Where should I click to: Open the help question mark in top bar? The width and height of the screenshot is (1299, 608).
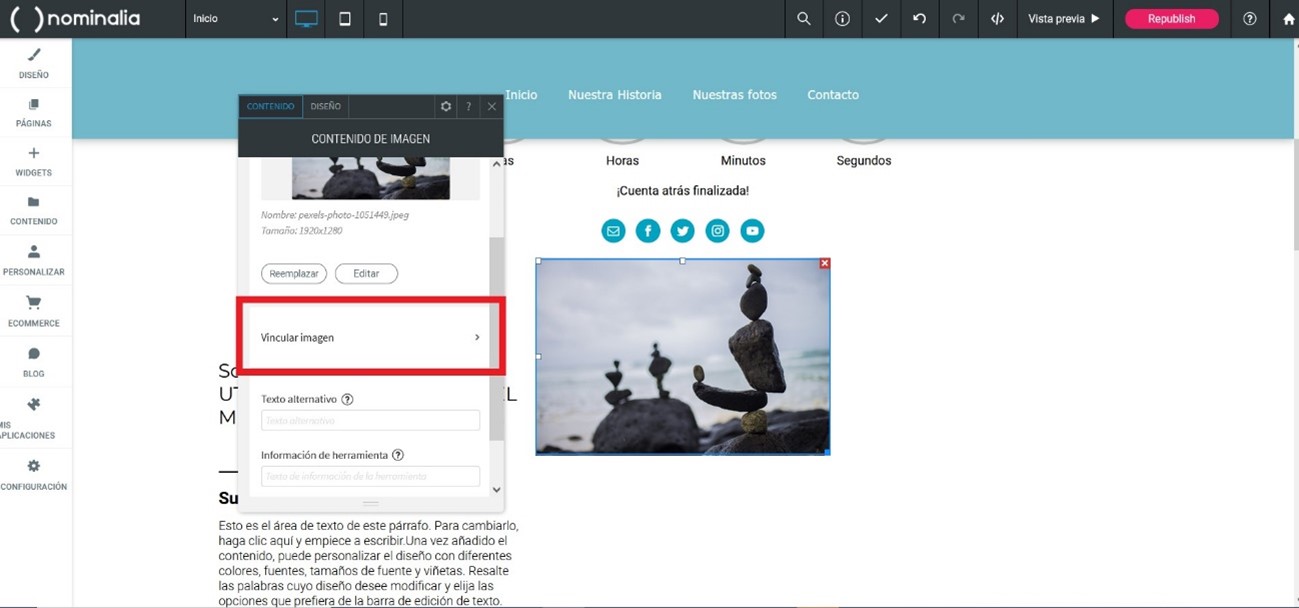[1249, 19]
